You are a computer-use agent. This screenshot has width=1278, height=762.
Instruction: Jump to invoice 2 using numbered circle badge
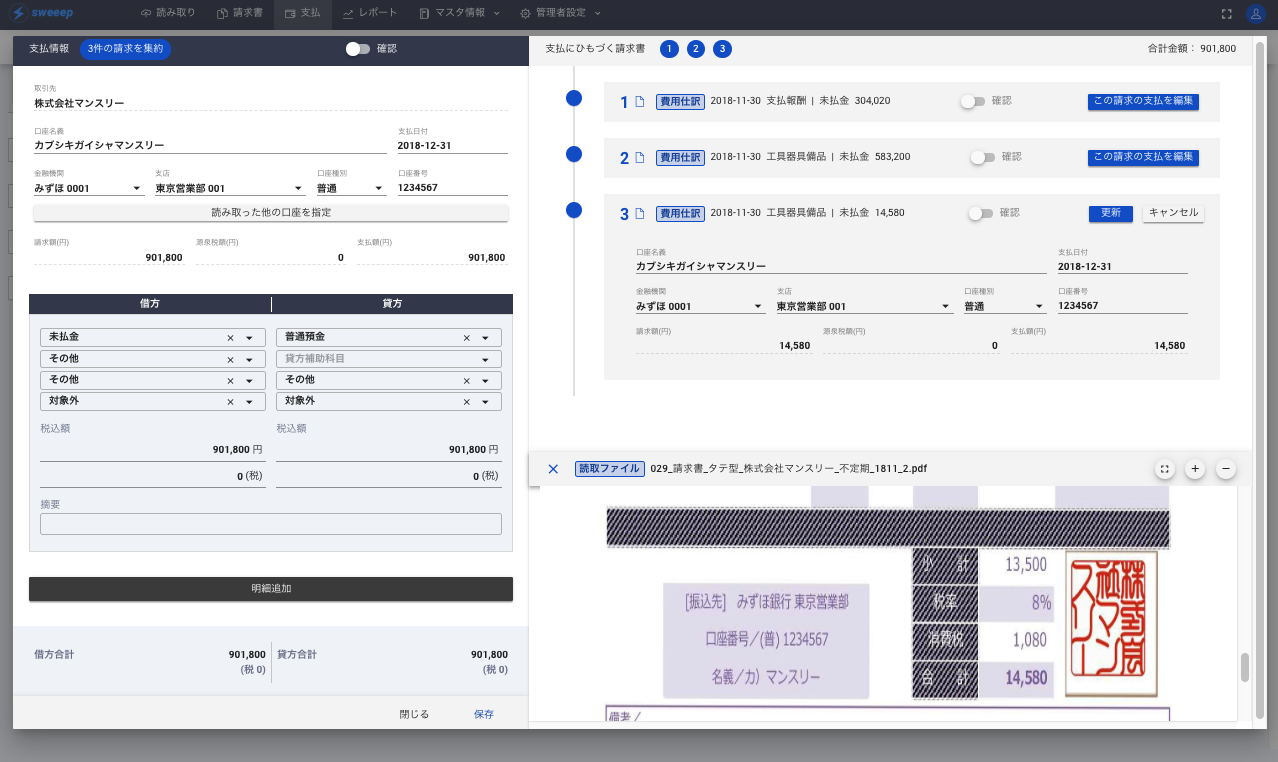click(x=696, y=49)
